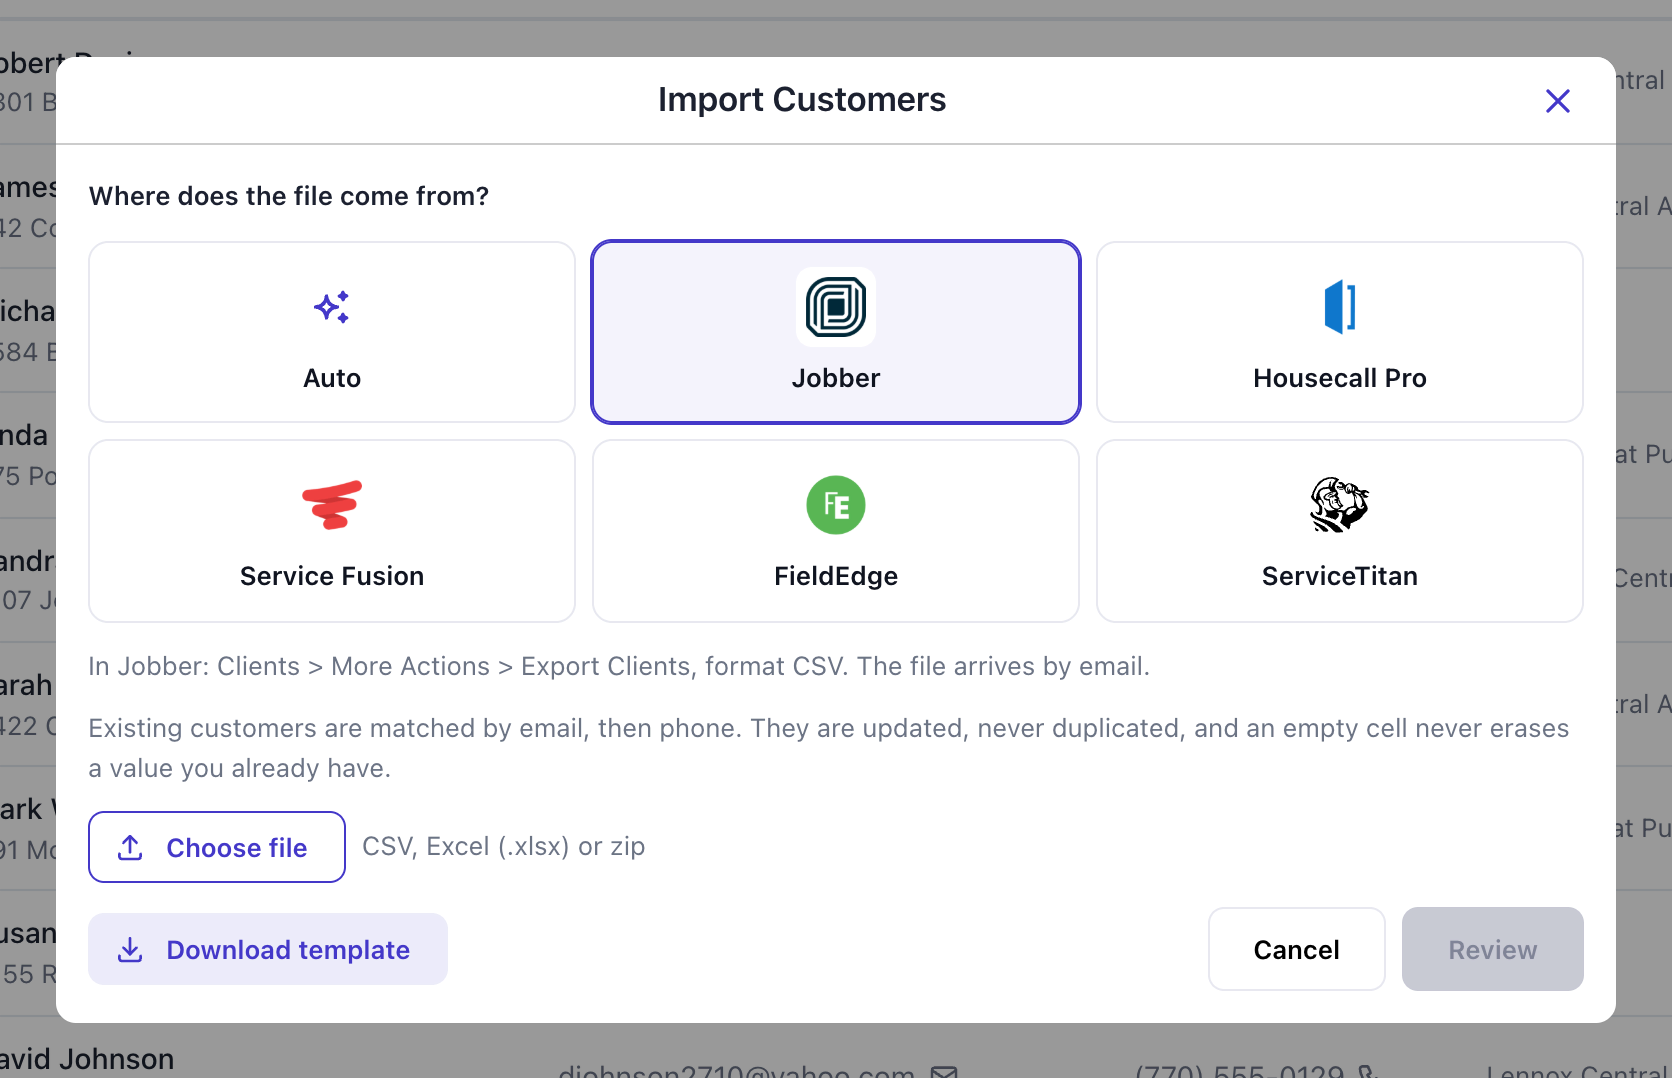Click the 'CSV, Excel (.xlsx) or zip' hint
The image size is (1672, 1078).
coord(504,846)
